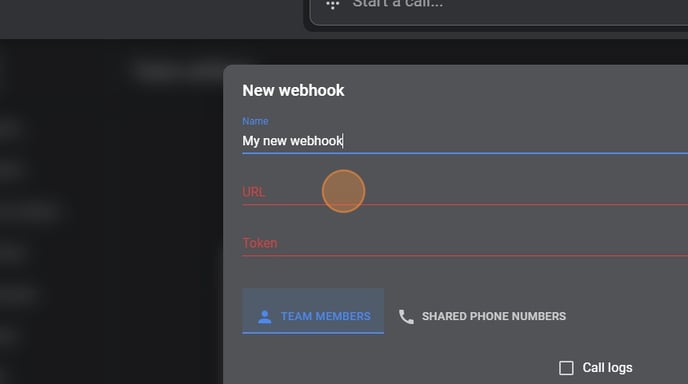688x384 pixels.
Task: Focus the empty Token input field
Action: [x=465, y=243]
